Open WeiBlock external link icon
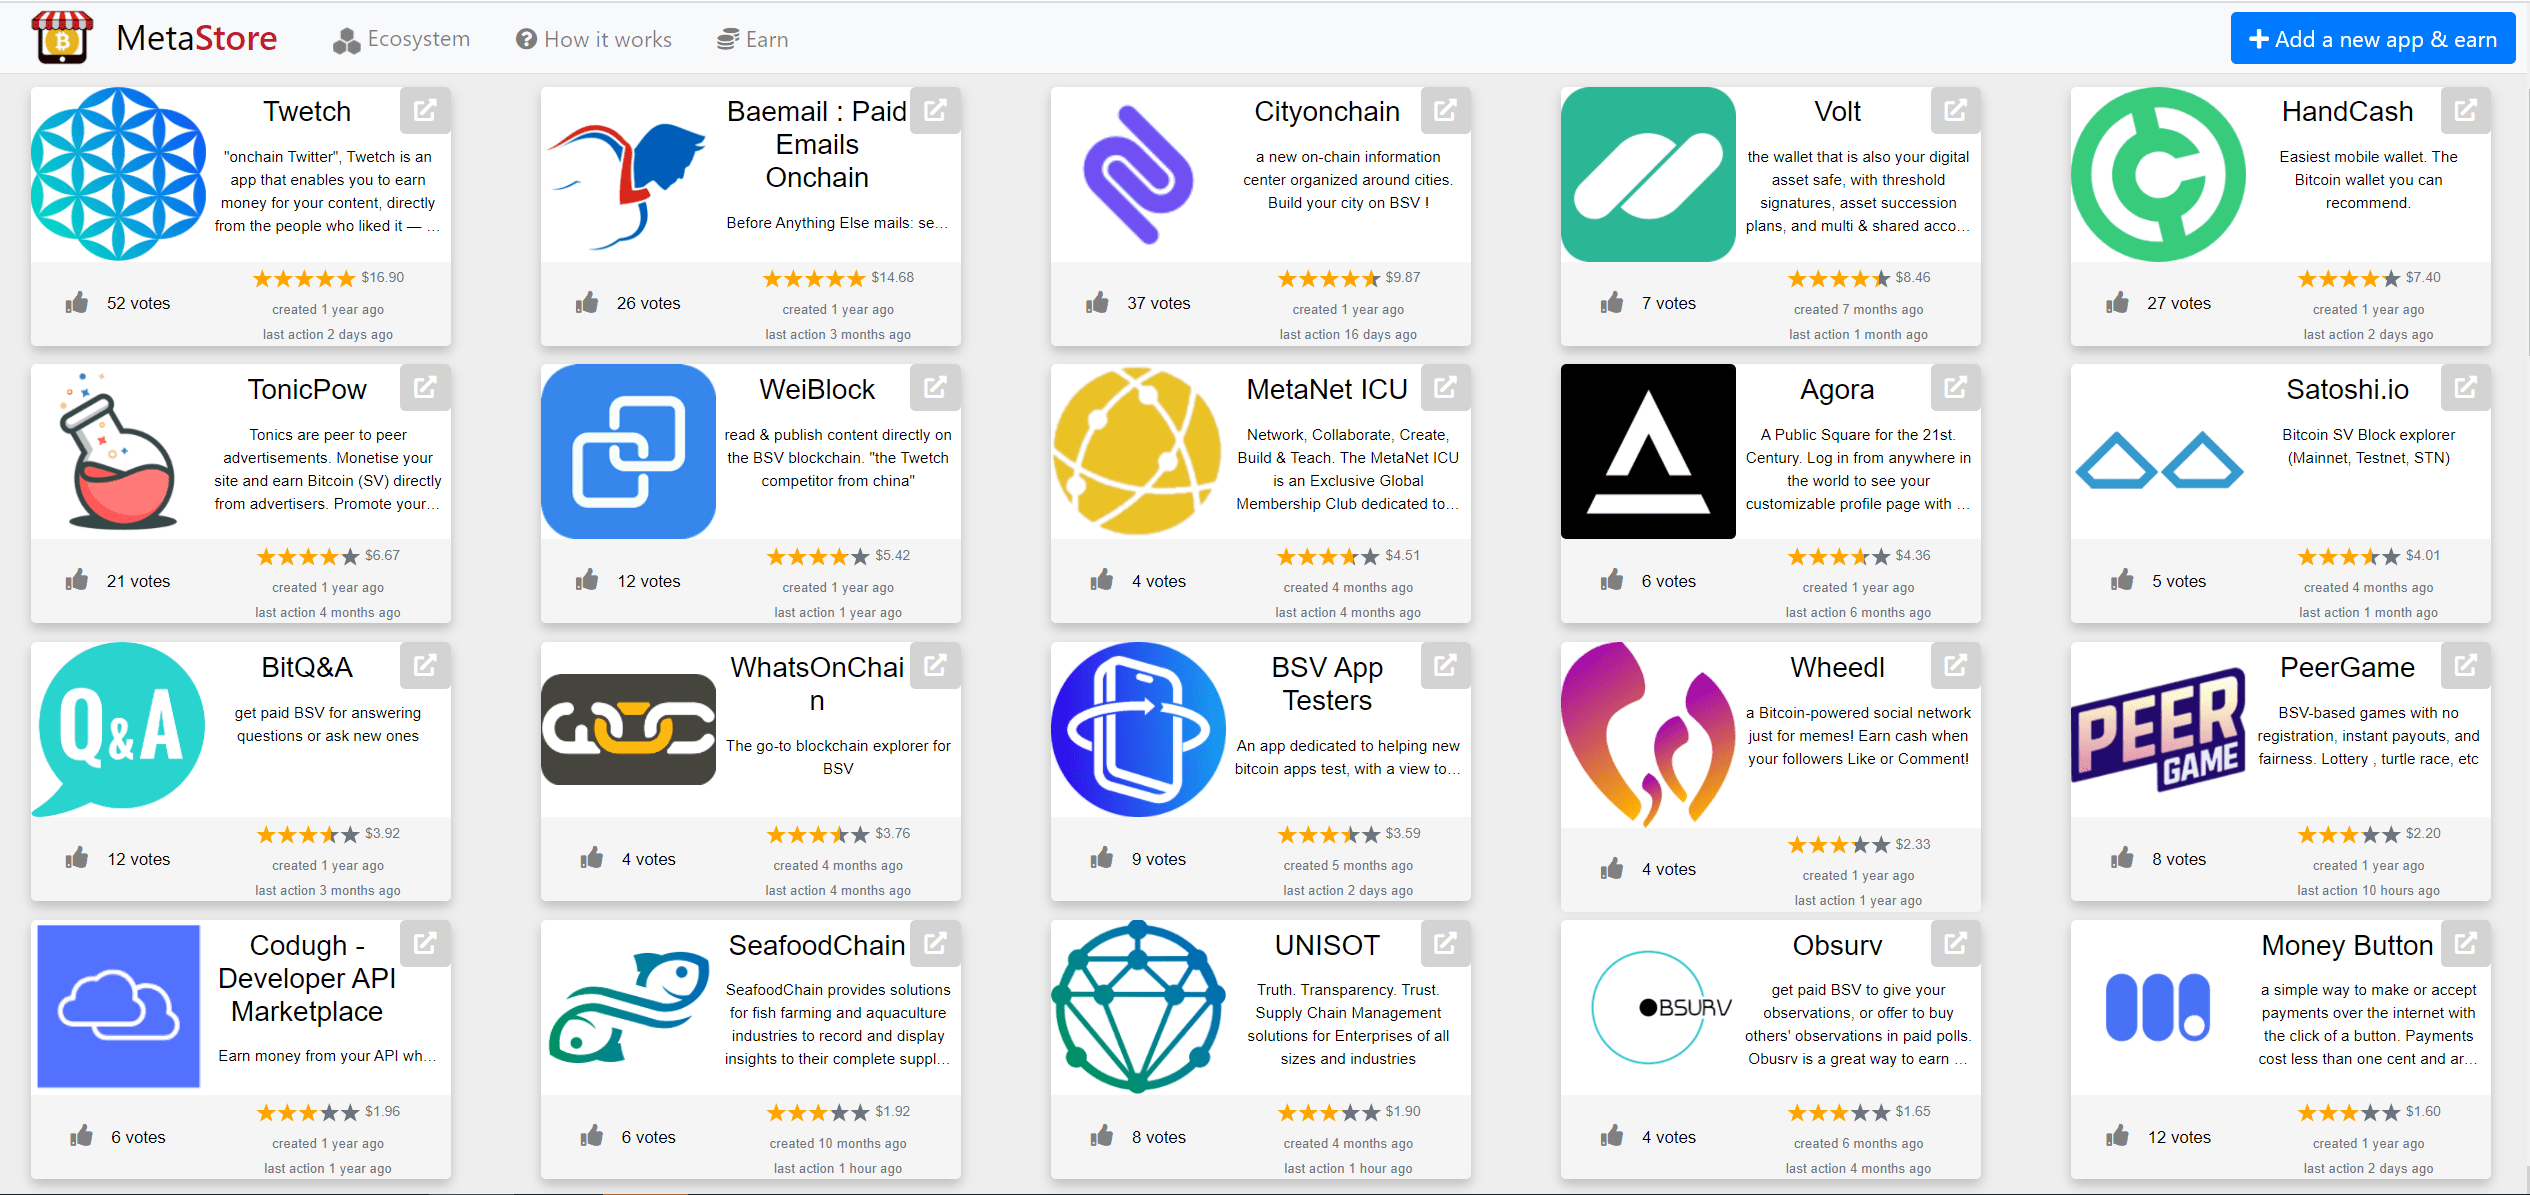2530x1195 pixels. [x=935, y=387]
